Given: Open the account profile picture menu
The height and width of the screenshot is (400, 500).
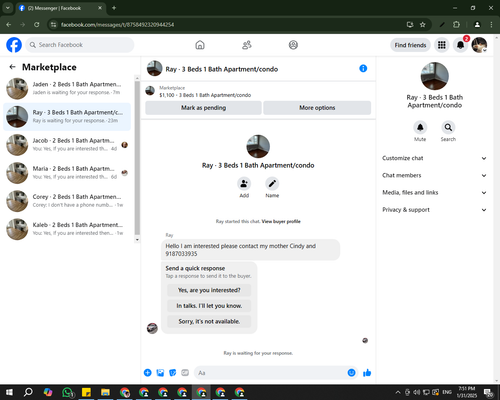Looking at the screenshot, I should (x=479, y=45).
